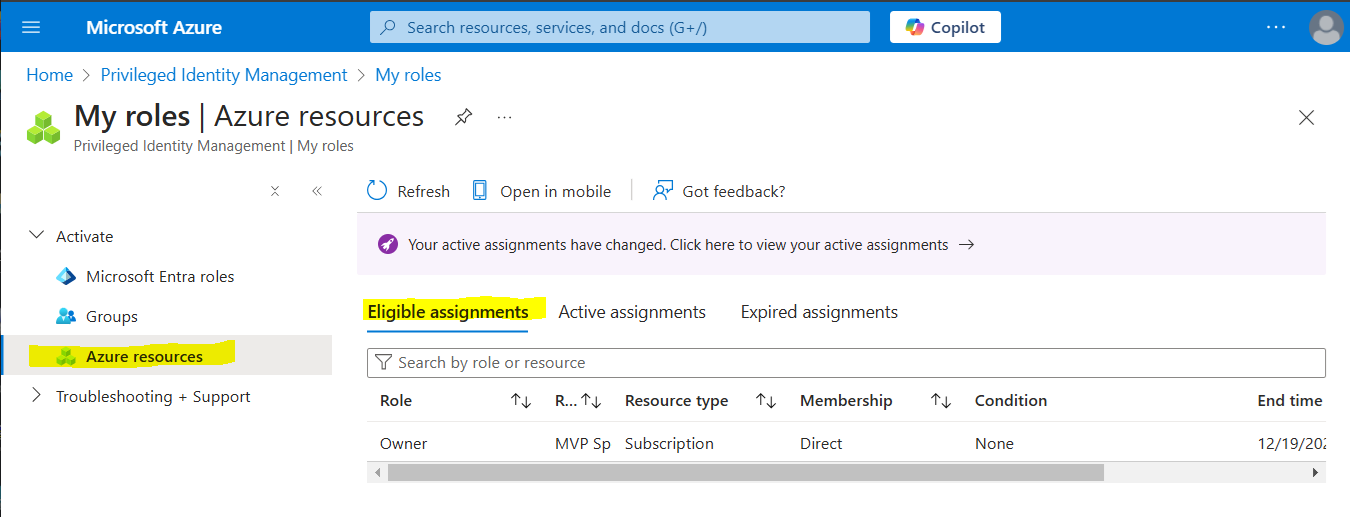Open My roles breadcrumb link
The height and width of the screenshot is (517, 1350).
coord(408,75)
